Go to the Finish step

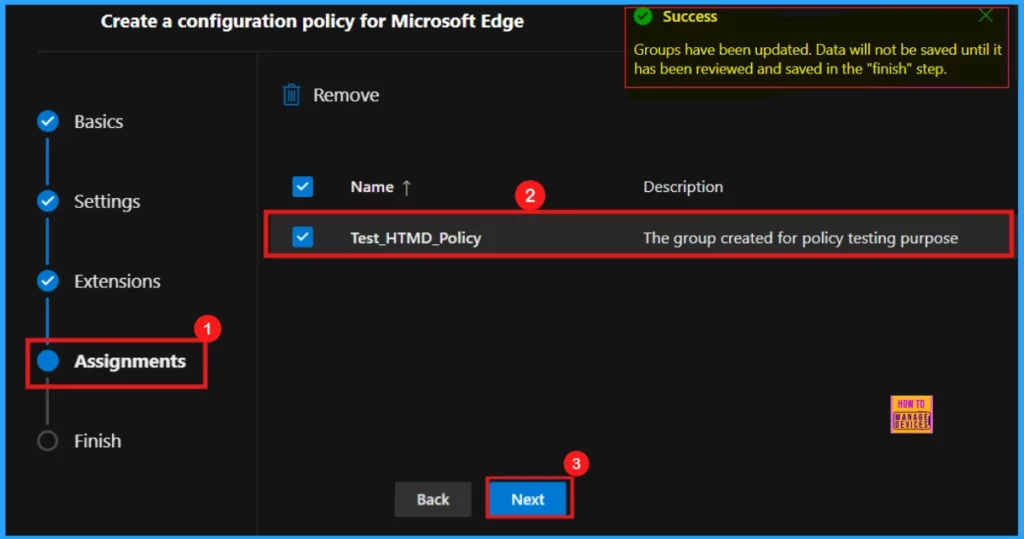(98, 441)
